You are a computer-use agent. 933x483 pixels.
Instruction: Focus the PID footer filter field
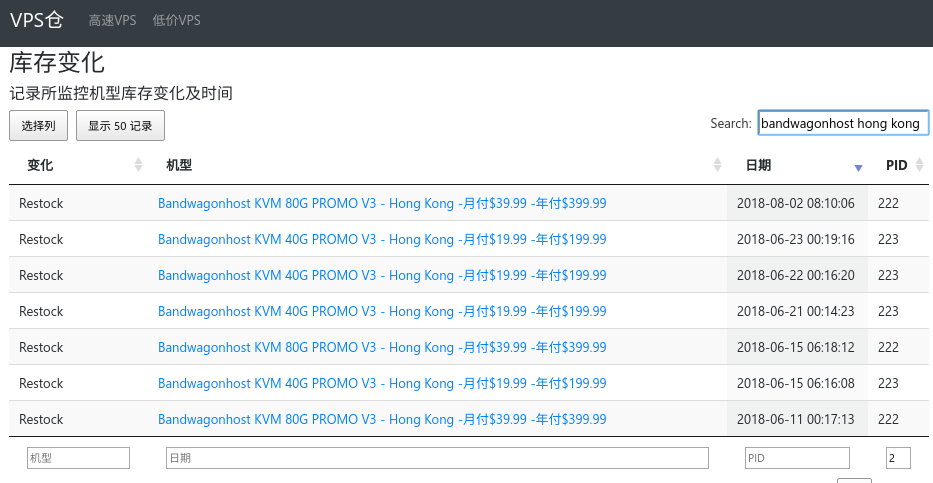pos(797,458)
